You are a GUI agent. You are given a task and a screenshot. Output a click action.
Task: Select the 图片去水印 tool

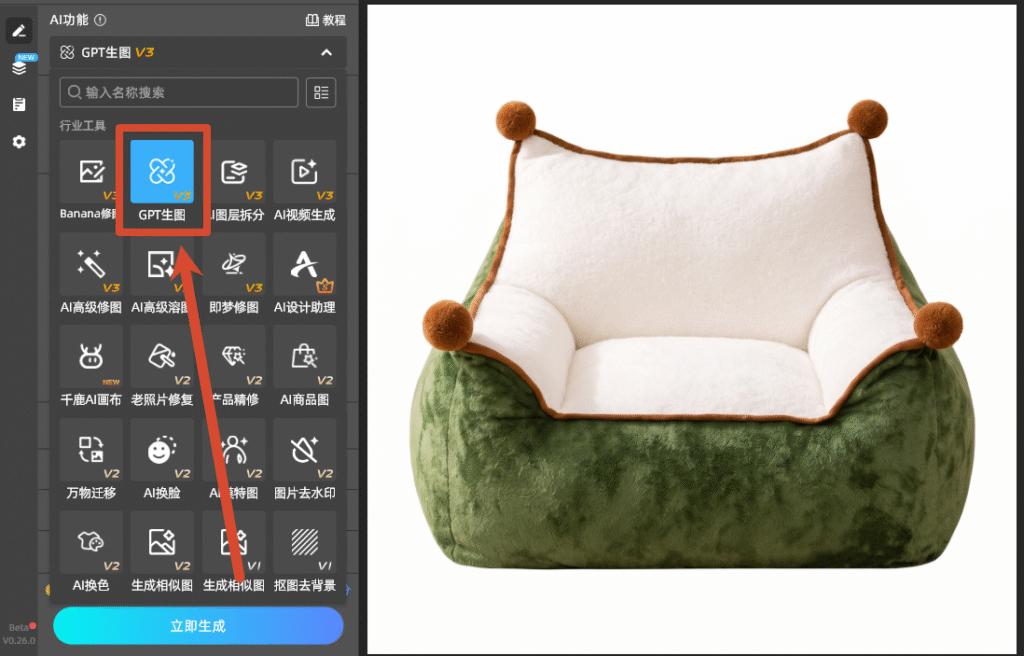point(304,459)
